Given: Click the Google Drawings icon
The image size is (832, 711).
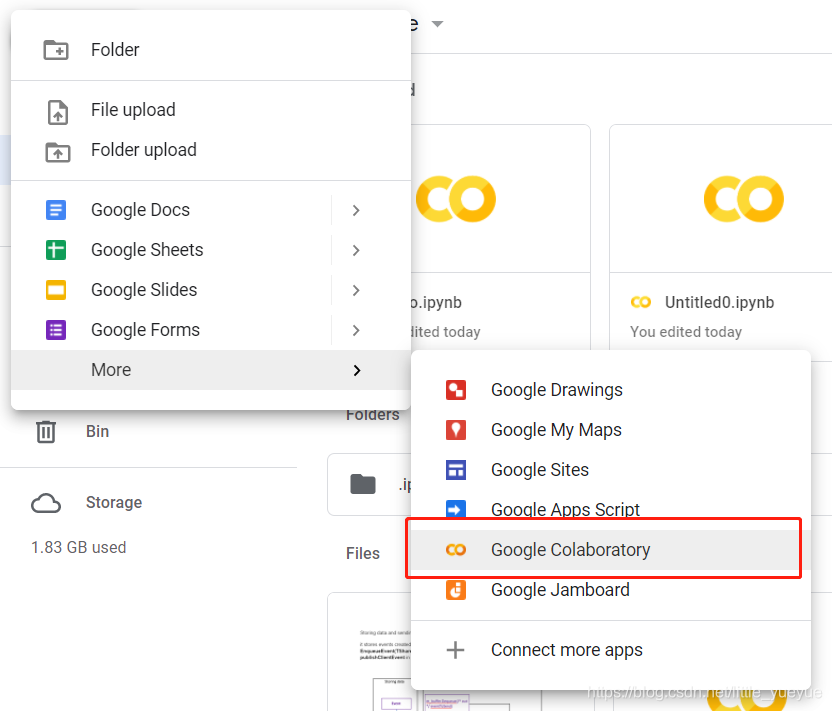Looking at the screenshot, I should tap(456, 390).
